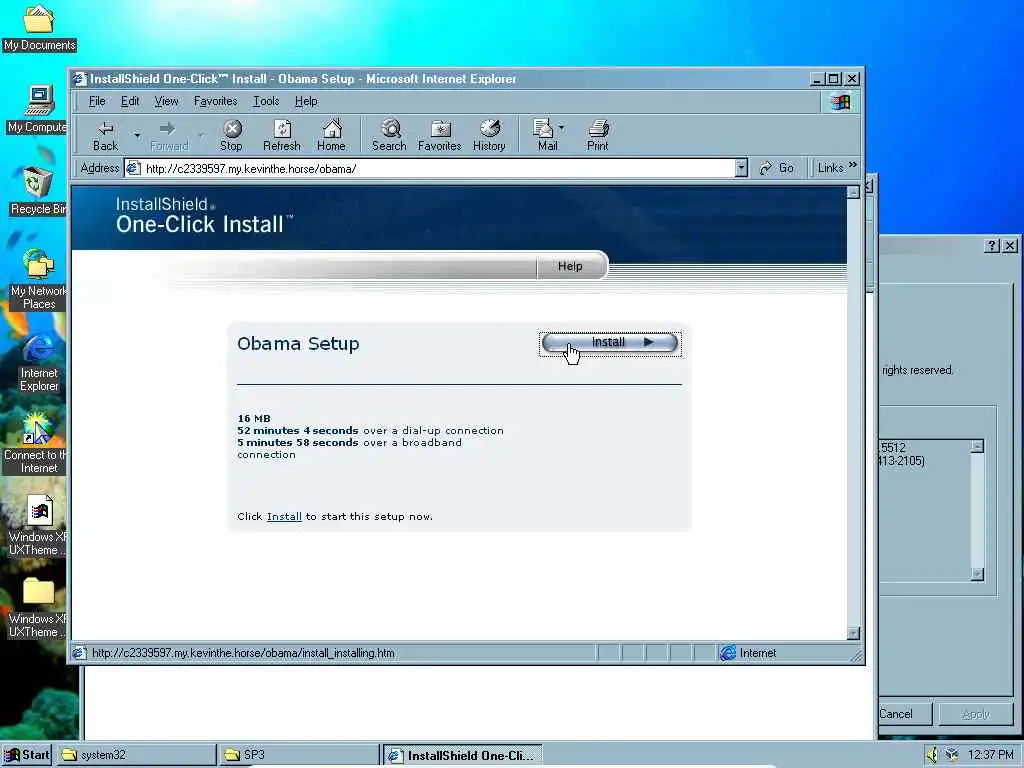This screenshot has height=768, width=1024.
Task: Click background dialog list scrollbar up arrow
Action: coord(977,446)
